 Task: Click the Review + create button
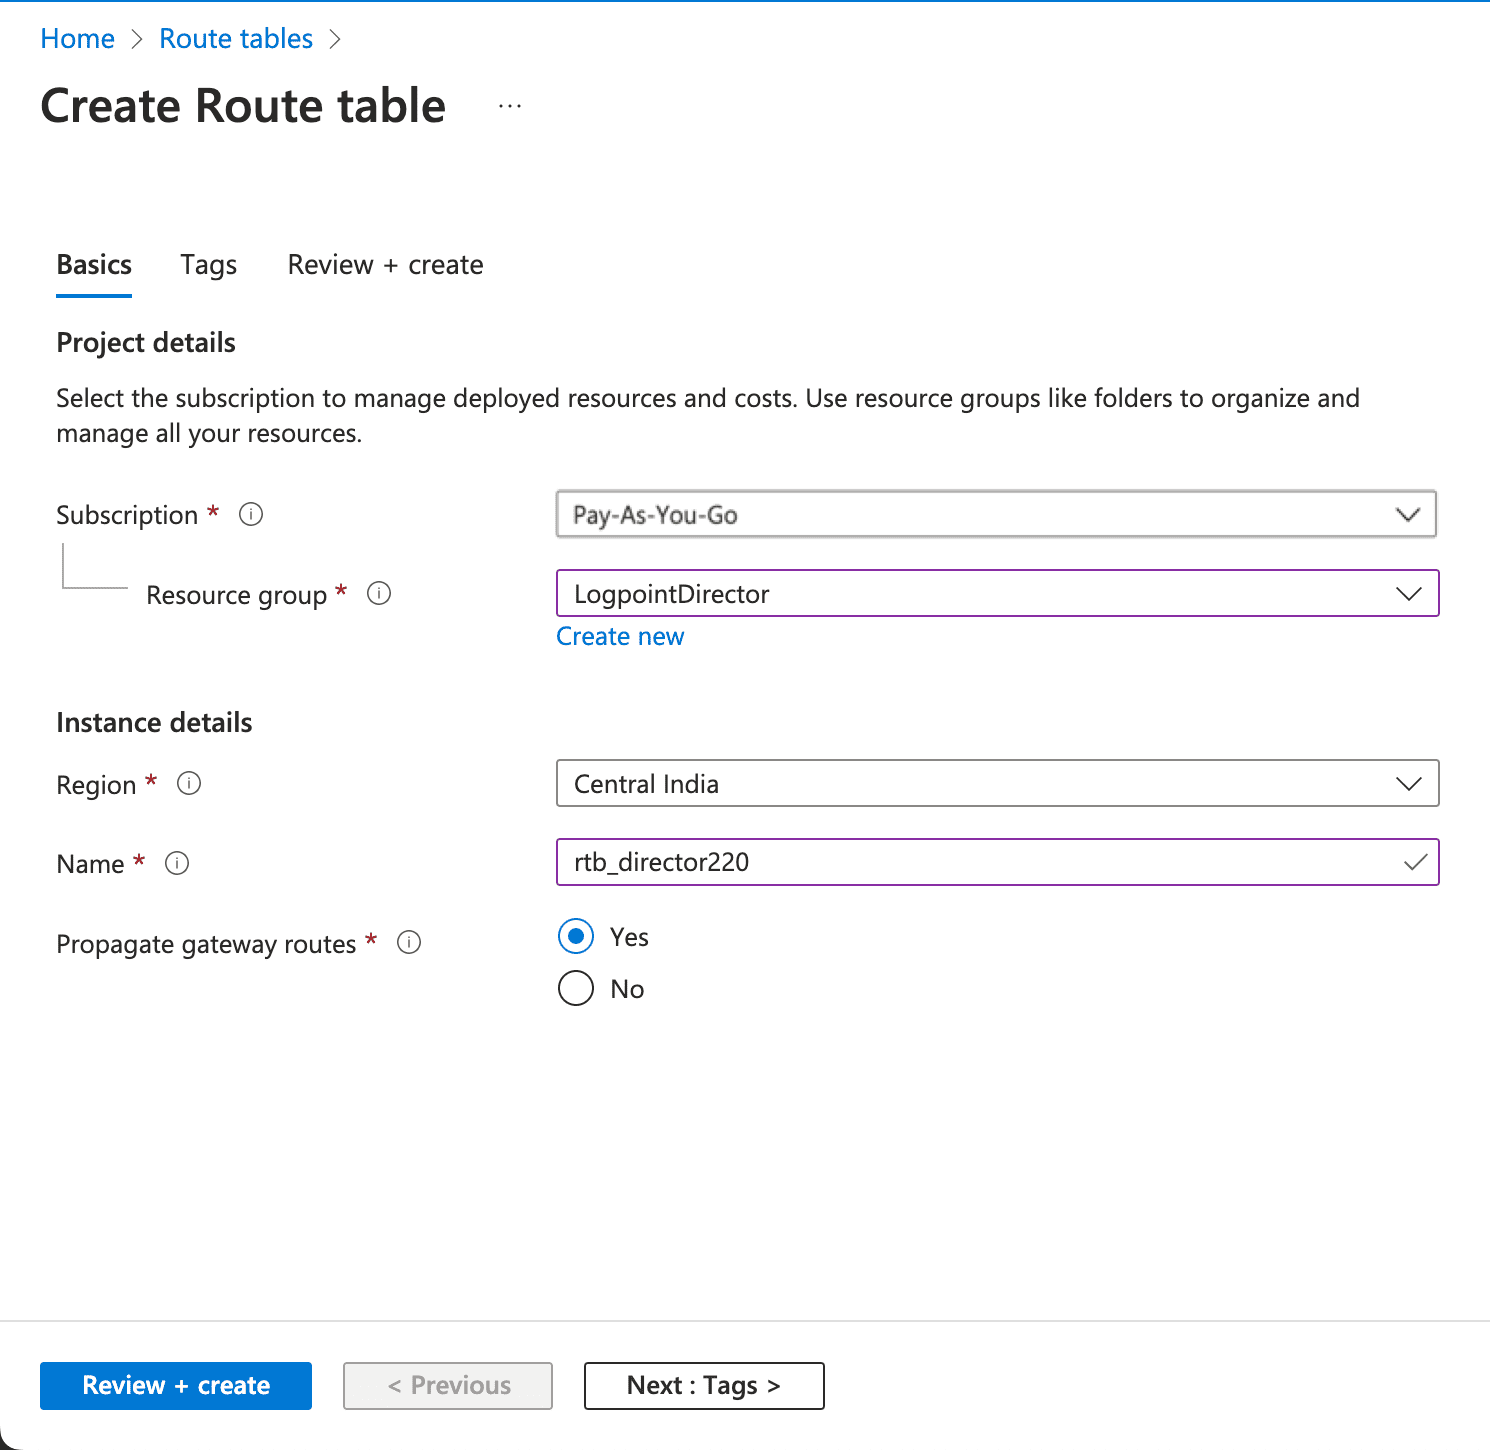click(x=175, y=1385)
